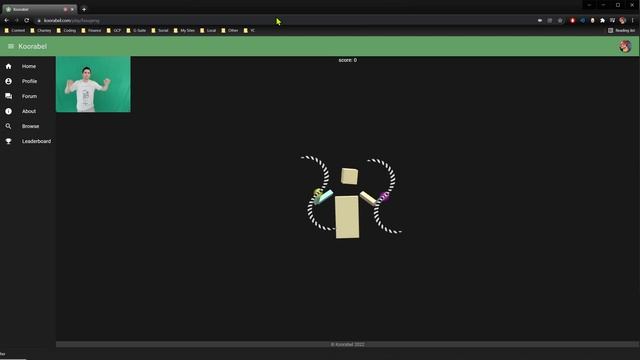
Task: Click the camera icon in address bar
Action: (540, 20)
